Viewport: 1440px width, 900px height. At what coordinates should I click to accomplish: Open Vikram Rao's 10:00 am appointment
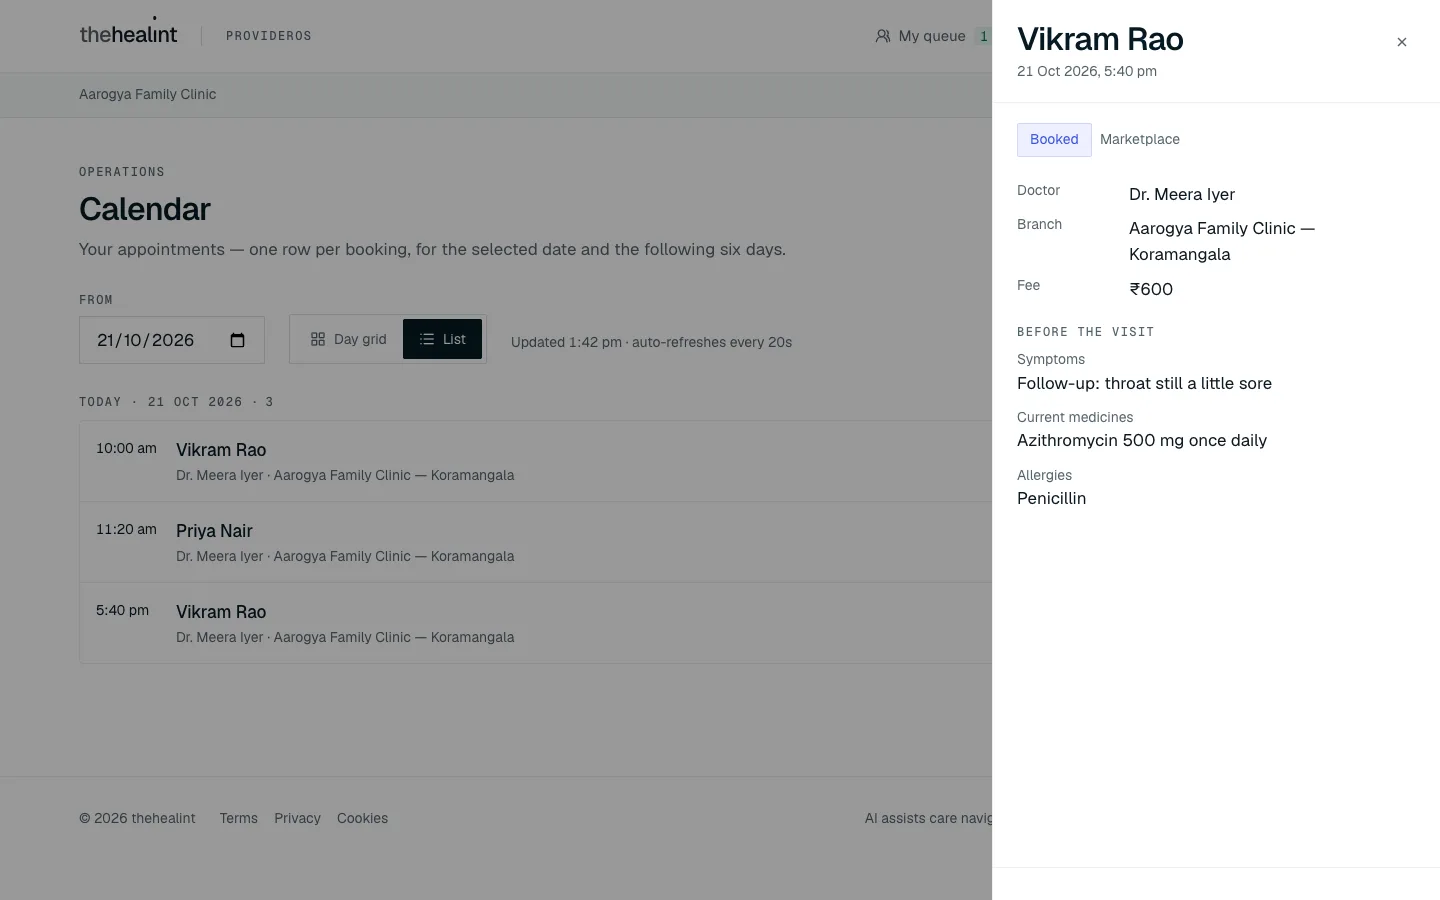tap(536, 461)
